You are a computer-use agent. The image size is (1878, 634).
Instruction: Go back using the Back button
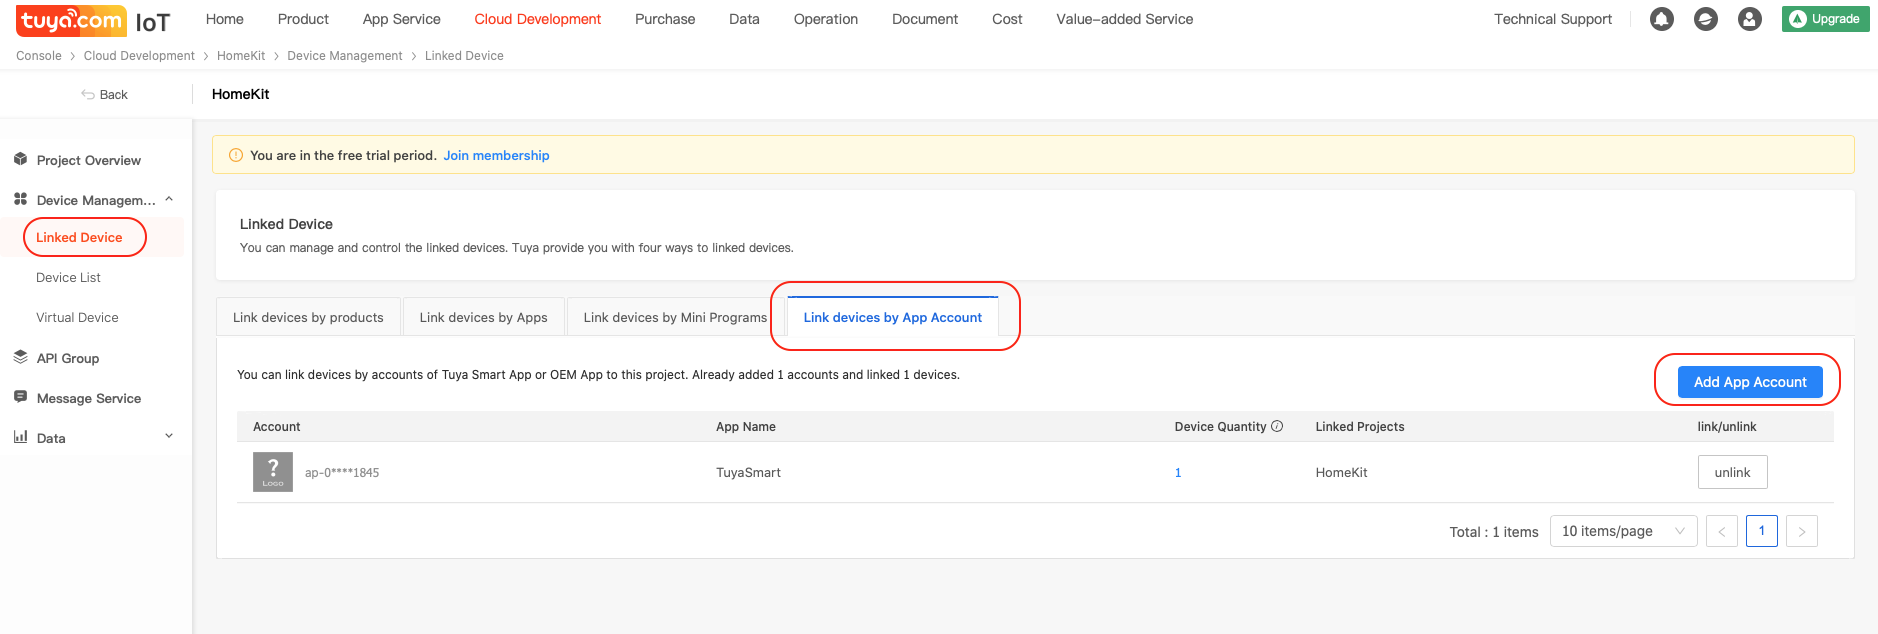(104, 94)
